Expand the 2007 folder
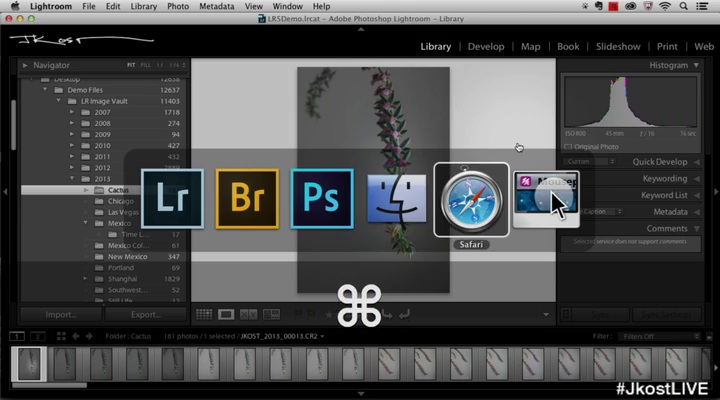720x400 pixels. click(x=72, y=112)
